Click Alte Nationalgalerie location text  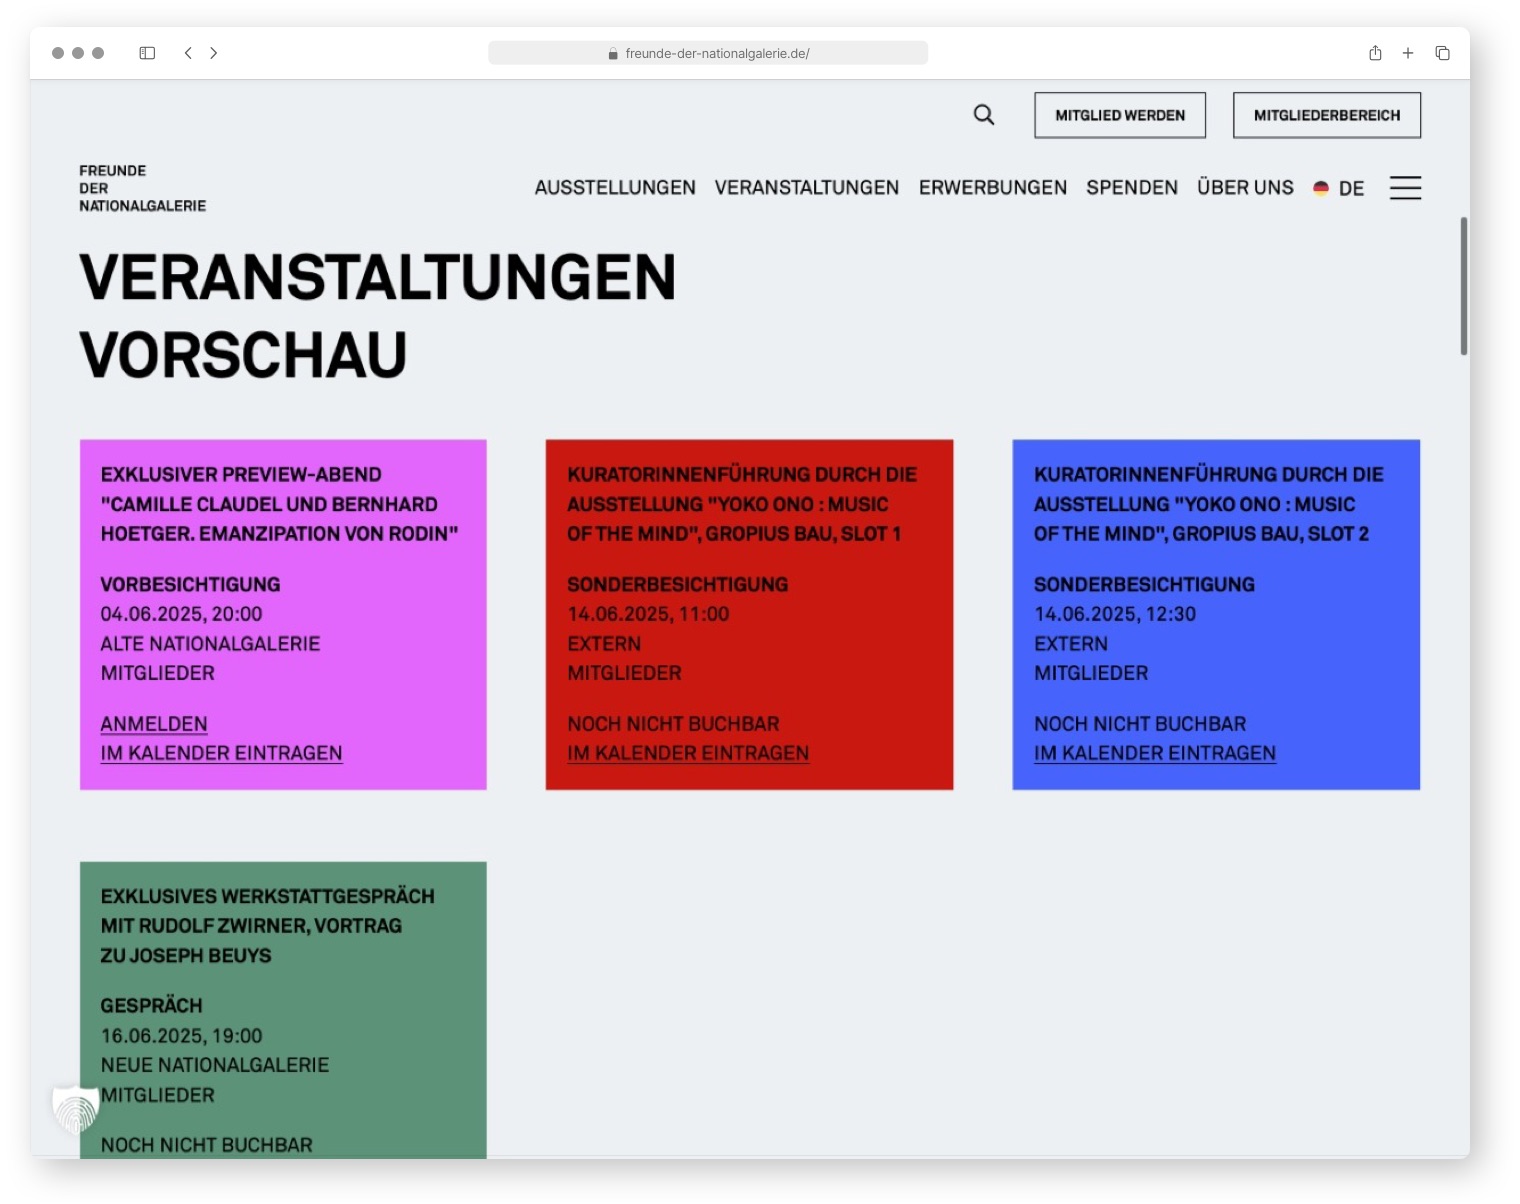coord(210,644)
